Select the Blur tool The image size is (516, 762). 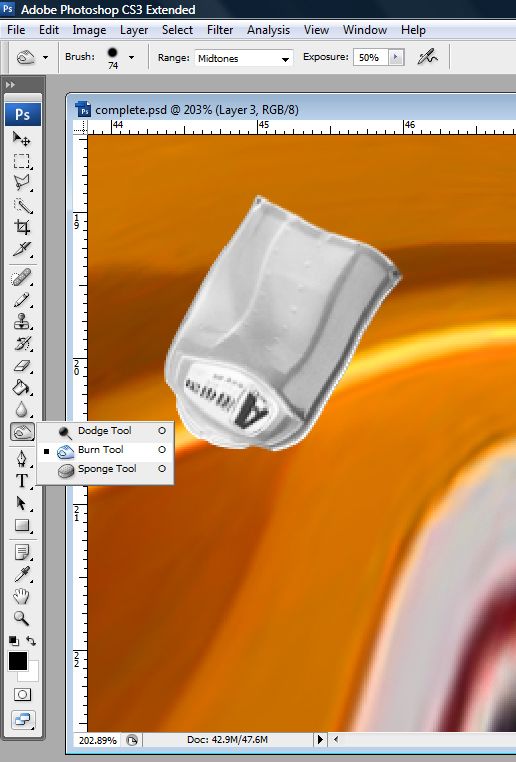pyautogui.click(x=22, y=410)
